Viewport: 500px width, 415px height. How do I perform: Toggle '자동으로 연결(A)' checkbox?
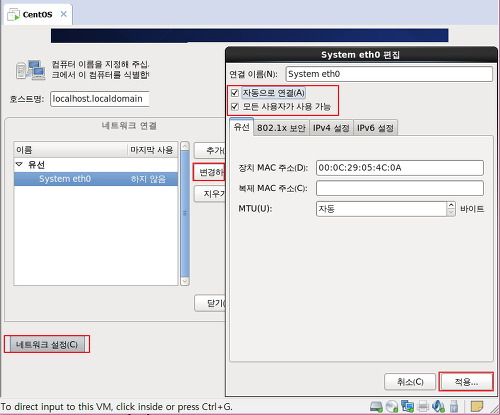click(x=235, y=93)
